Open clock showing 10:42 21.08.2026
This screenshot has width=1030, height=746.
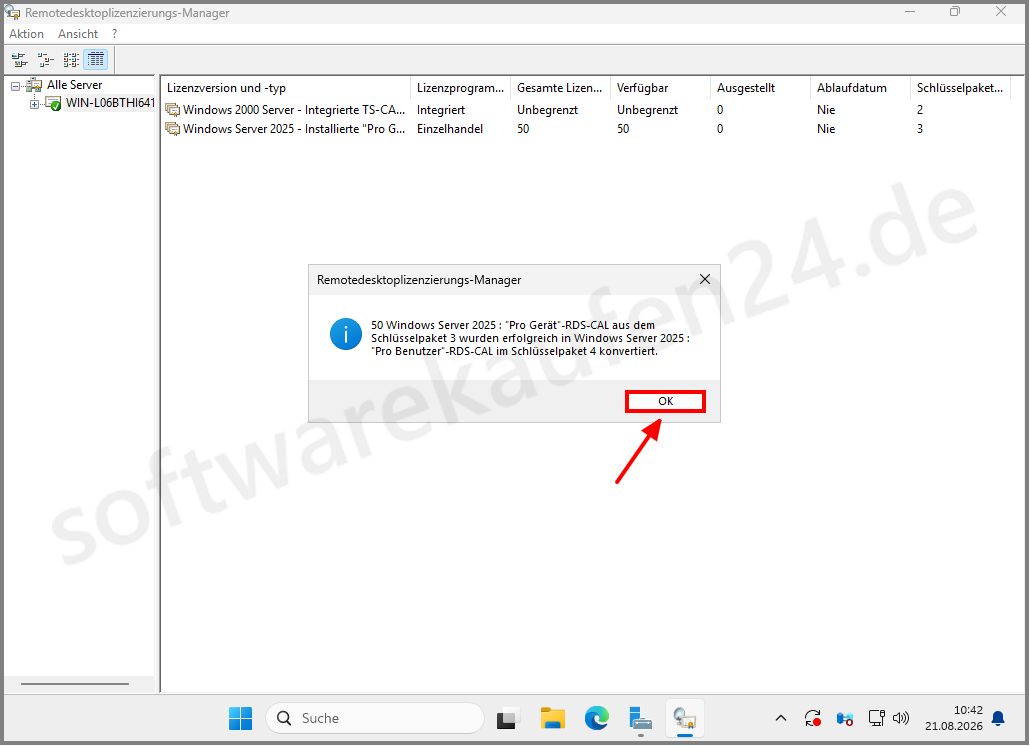coord(954,718)
